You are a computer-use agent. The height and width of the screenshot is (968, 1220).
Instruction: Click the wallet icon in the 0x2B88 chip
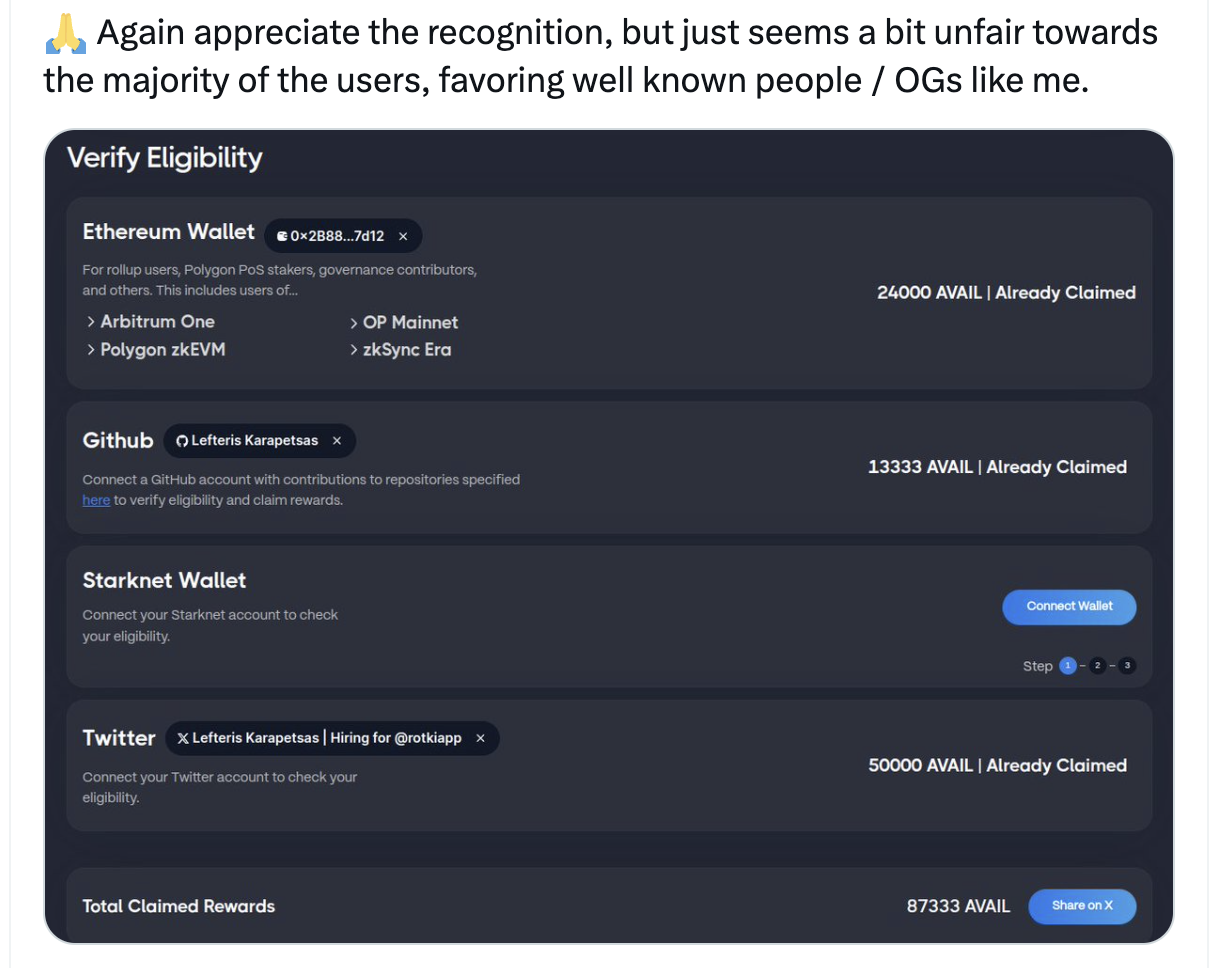pyautogui.click(x=282, y=237)
